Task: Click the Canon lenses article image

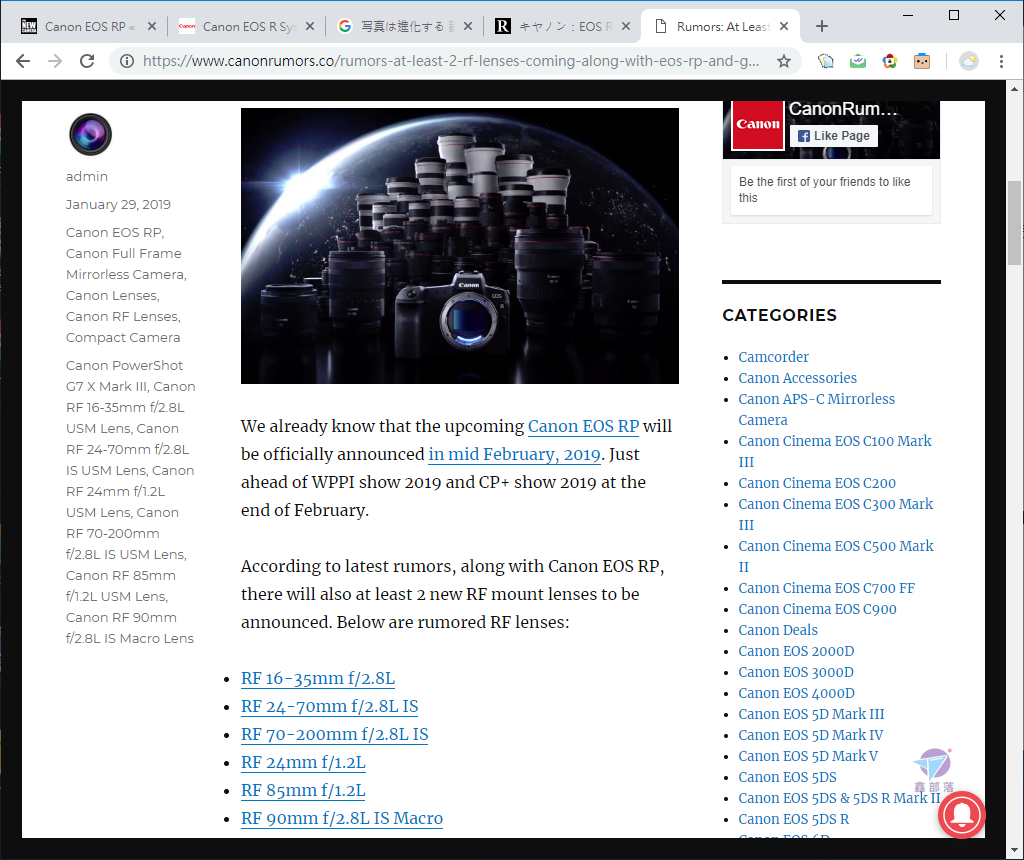Action: tap(460, 246)
